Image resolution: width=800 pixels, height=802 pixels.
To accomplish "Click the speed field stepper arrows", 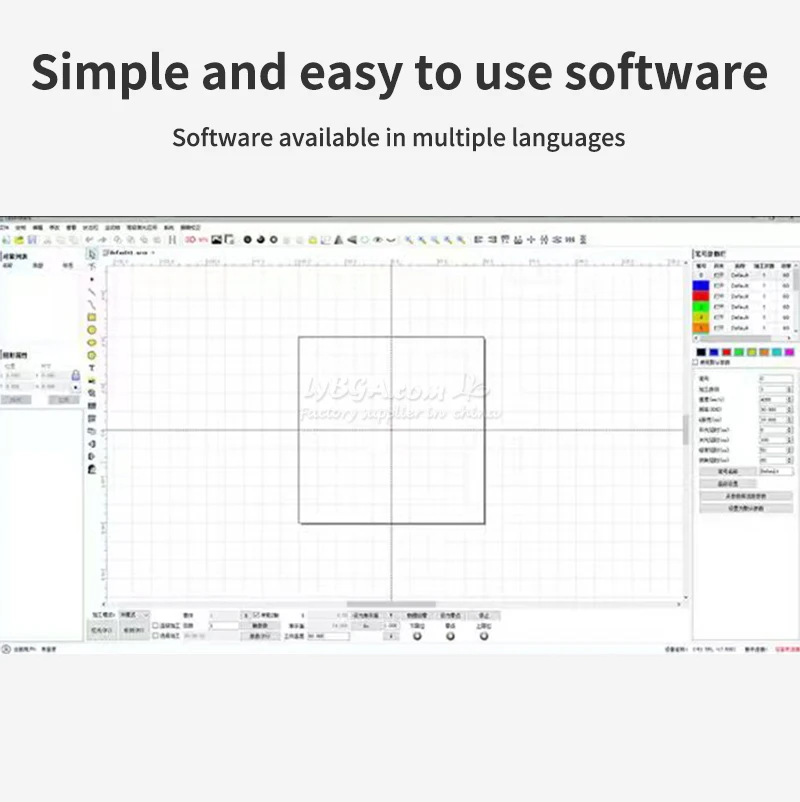I will (789, 399).
